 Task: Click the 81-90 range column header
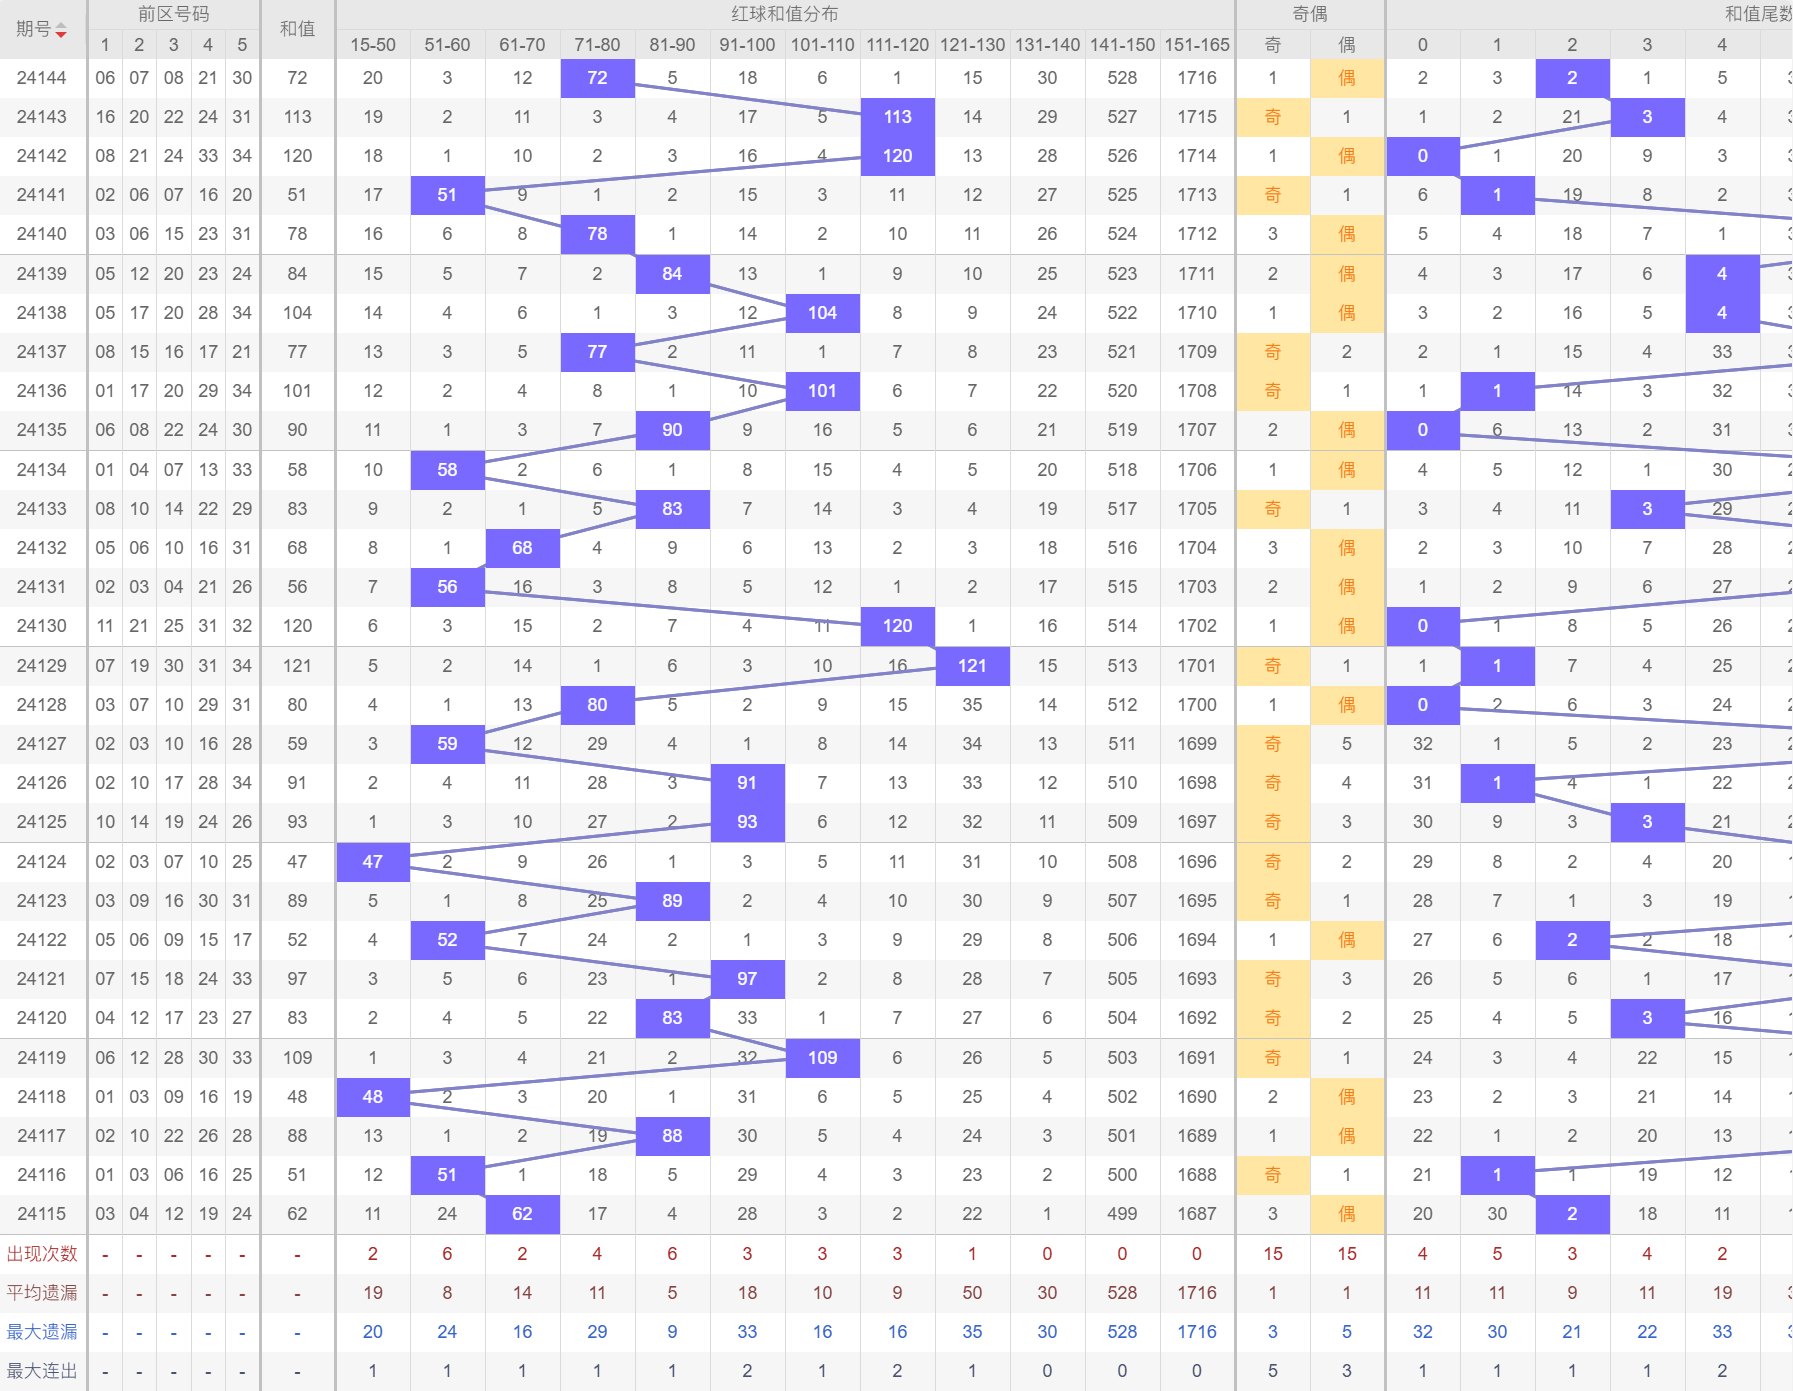pos(672,45)
